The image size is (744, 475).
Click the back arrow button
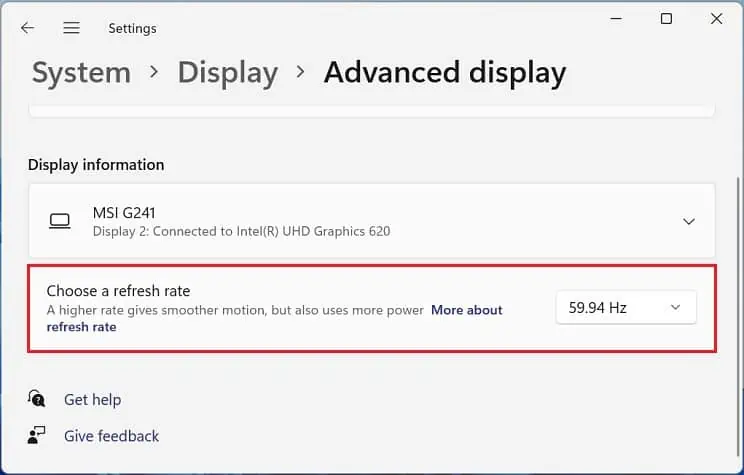pos(27,28)
